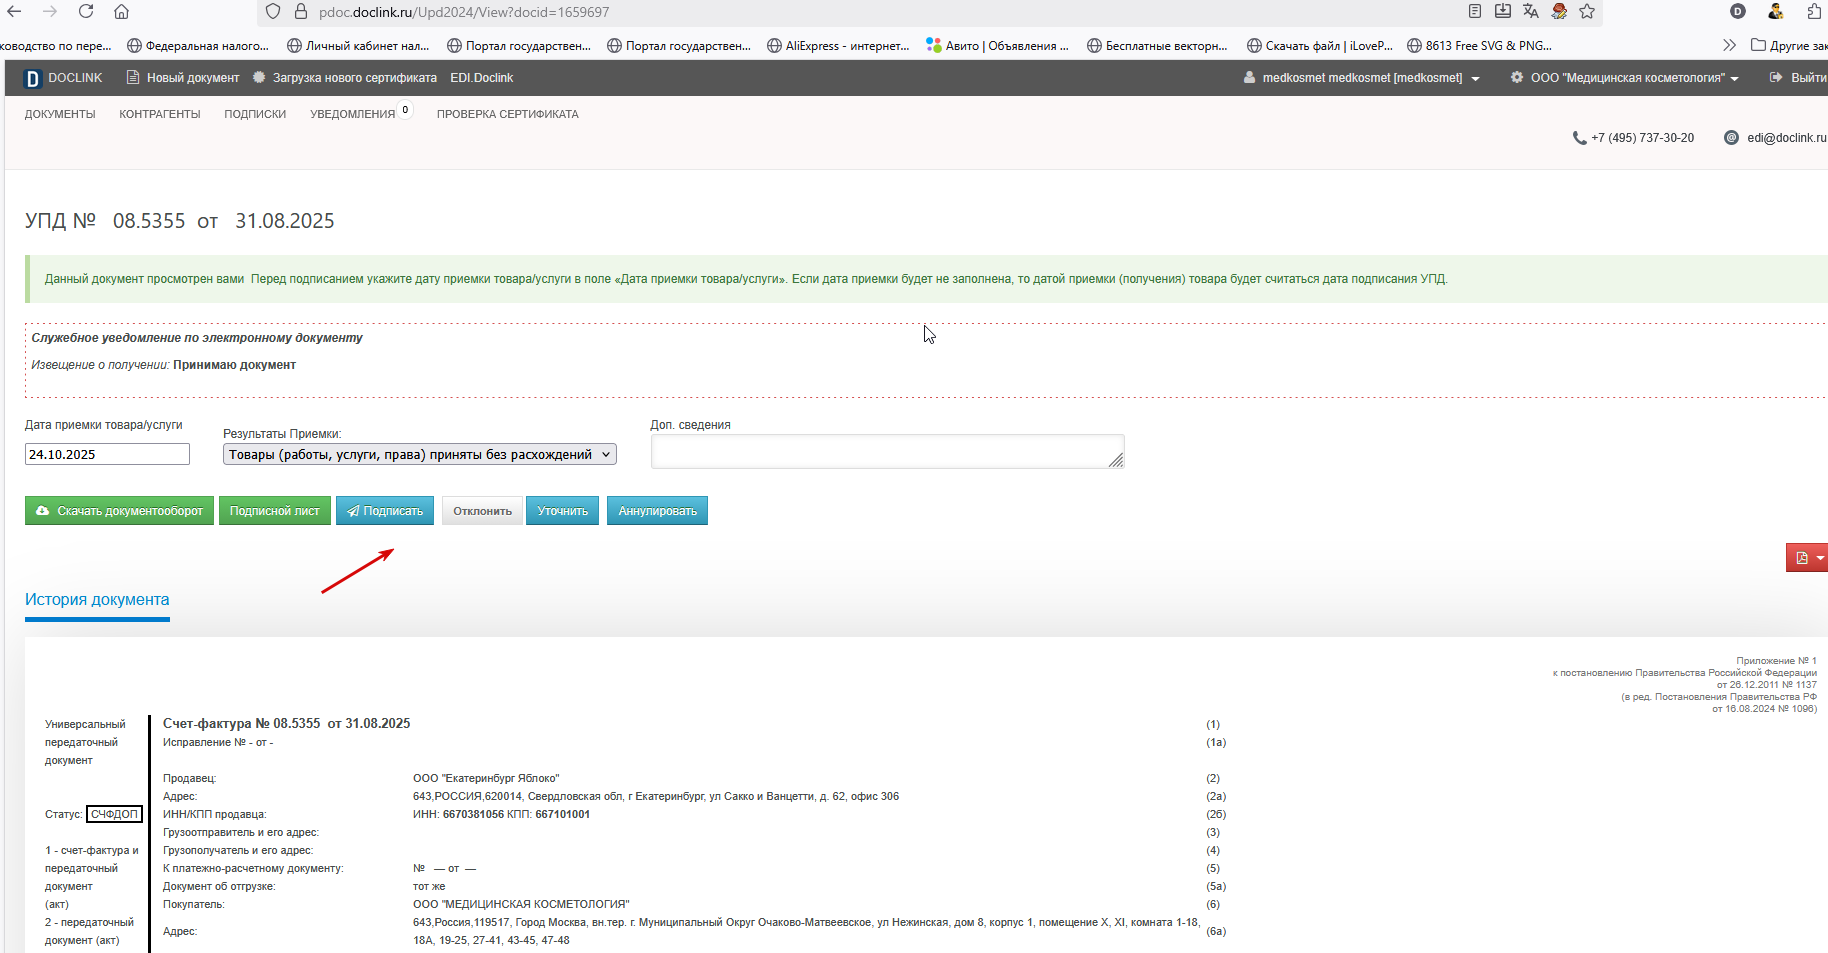Click the seller ИНН 6670381056
Viewport: 1828px width, 953px height.
point(473,814)
